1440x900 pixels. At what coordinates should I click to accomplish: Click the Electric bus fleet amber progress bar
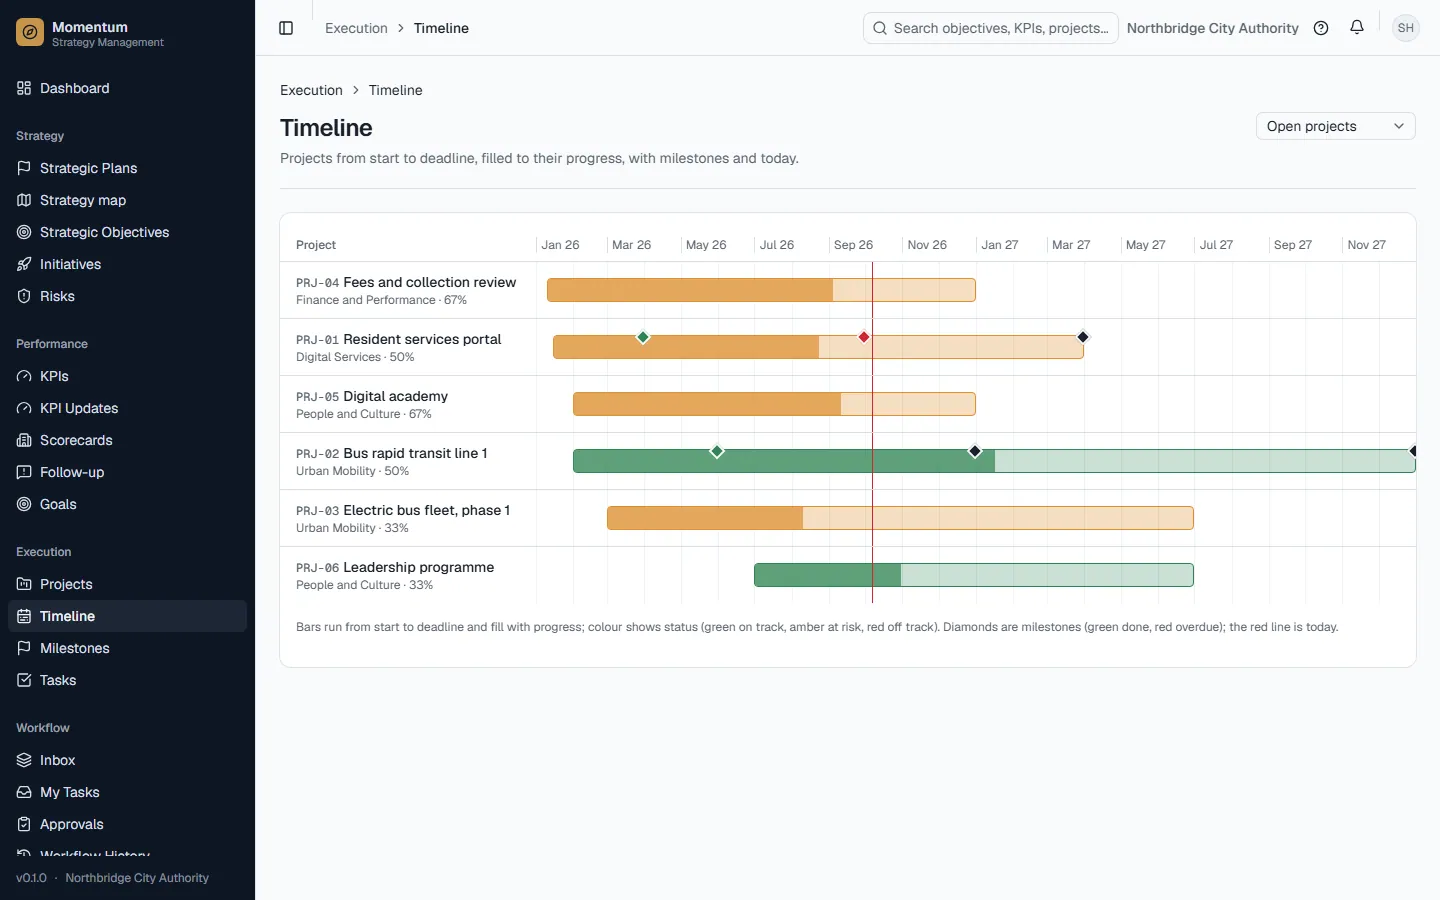tap(900, 518)
